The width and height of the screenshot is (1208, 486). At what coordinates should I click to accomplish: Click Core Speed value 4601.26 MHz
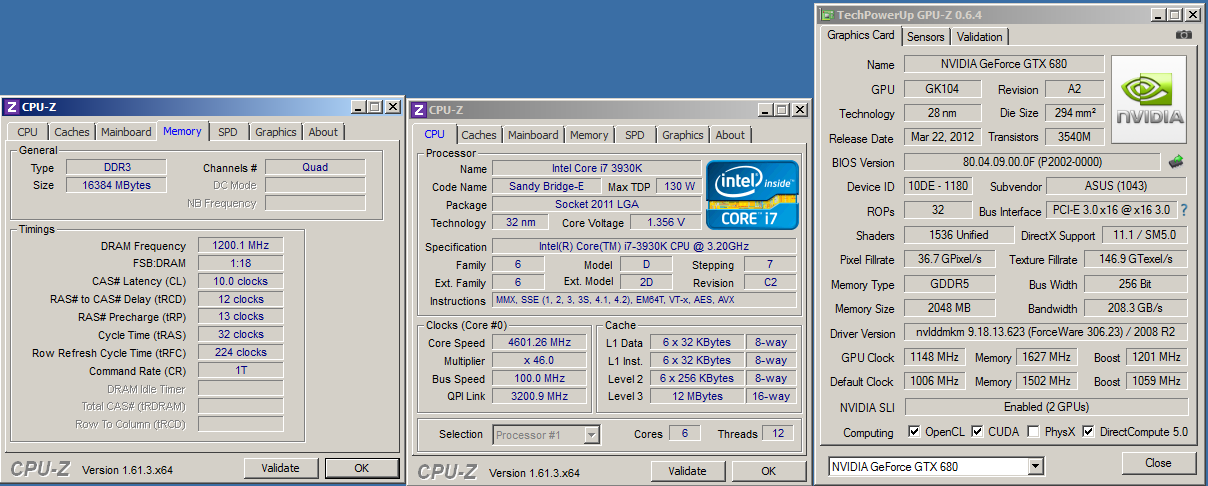coord(540,343)
